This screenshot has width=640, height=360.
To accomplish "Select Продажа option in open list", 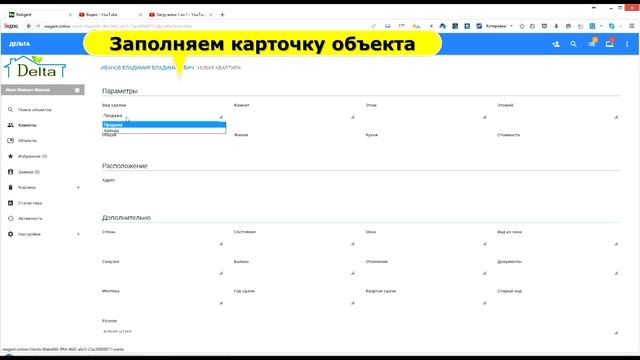I will [x=164, y=125].
